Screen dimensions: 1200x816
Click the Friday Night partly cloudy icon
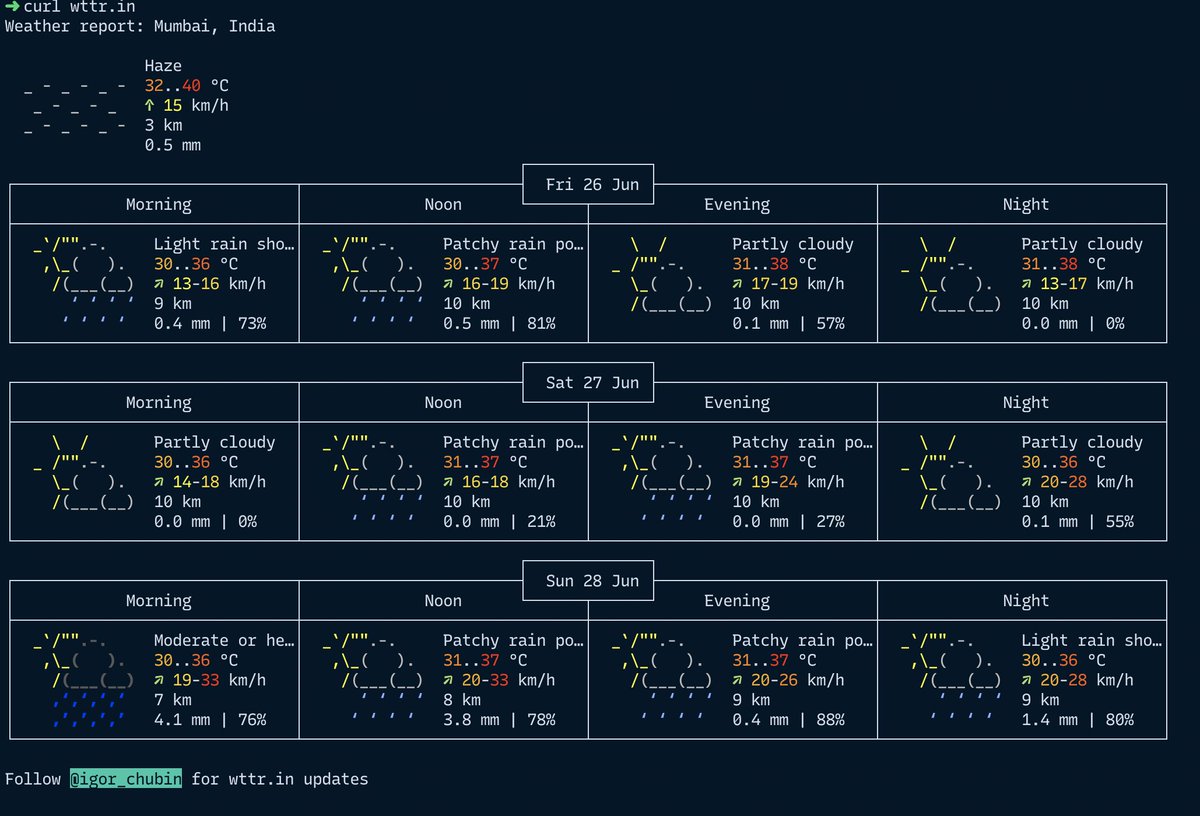(951, 272)
